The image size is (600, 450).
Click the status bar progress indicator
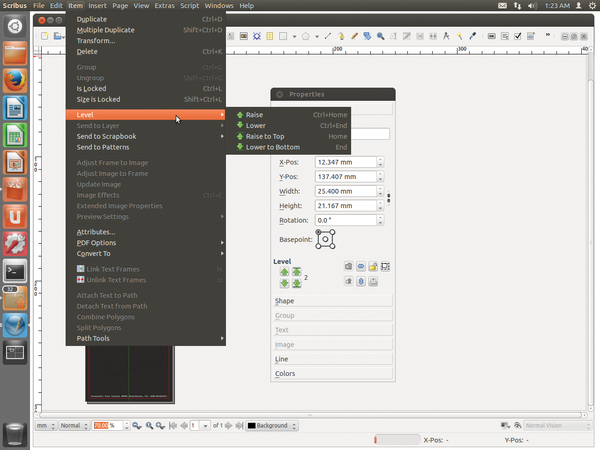coord(396,440)
